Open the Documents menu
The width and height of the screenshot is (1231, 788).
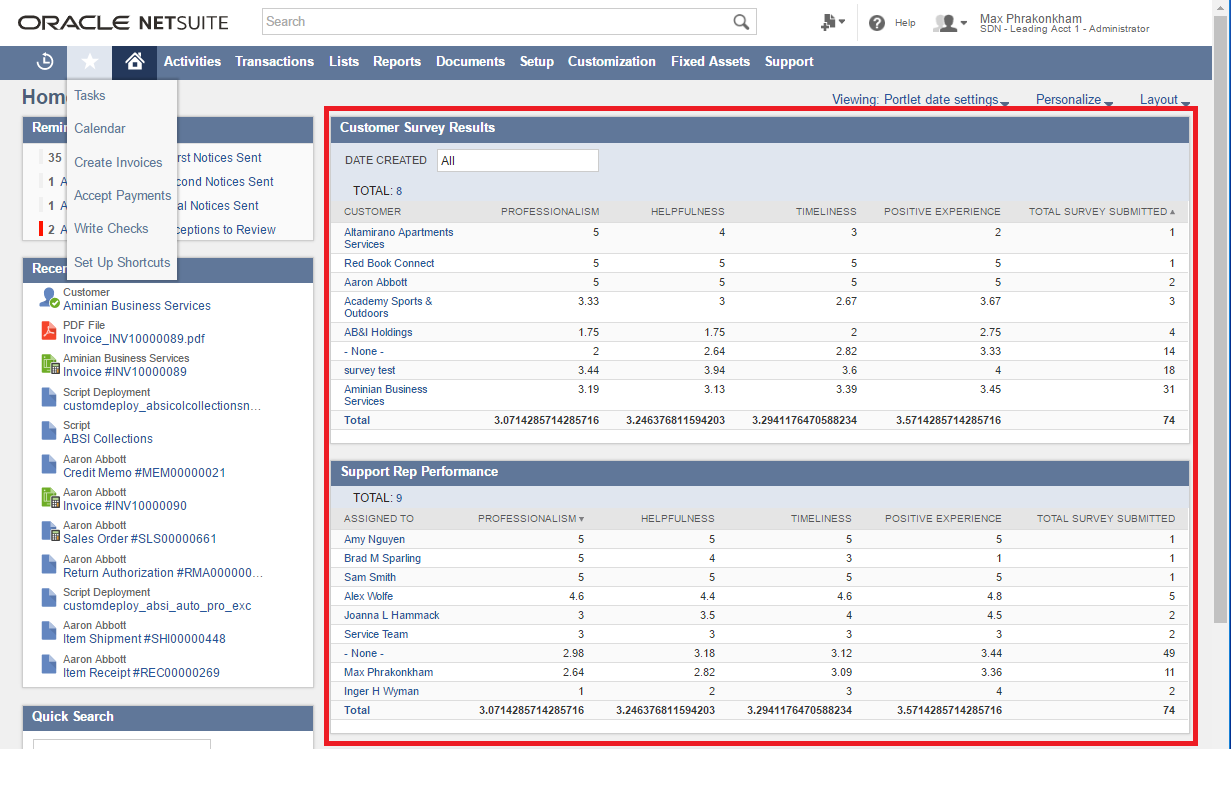[x=470, y=62]
